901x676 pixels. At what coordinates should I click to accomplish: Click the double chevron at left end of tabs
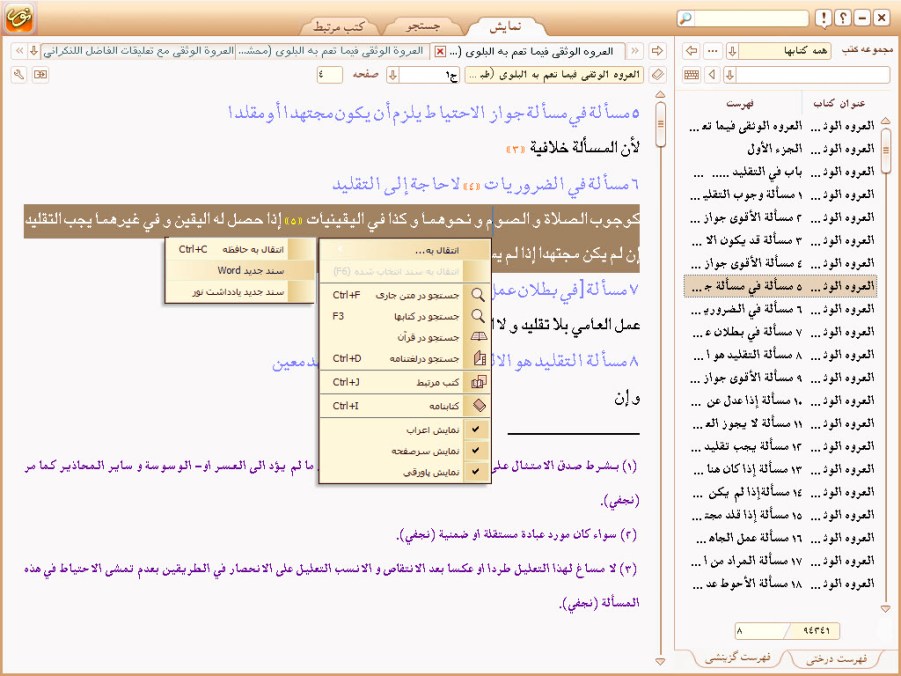point(20,51)
